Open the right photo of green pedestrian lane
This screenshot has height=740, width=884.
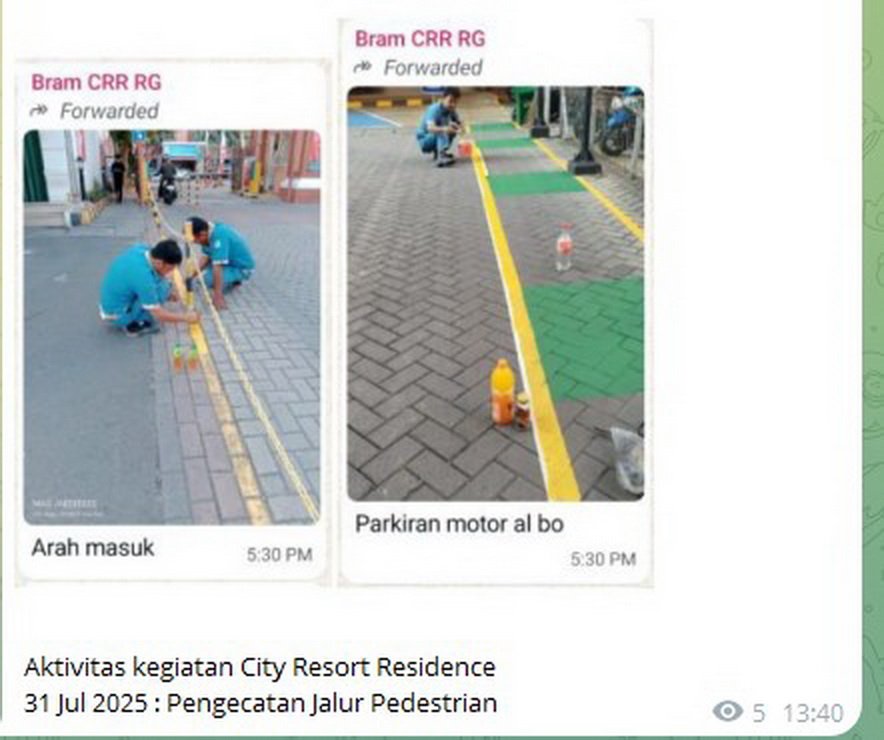(x=496, y=294)
